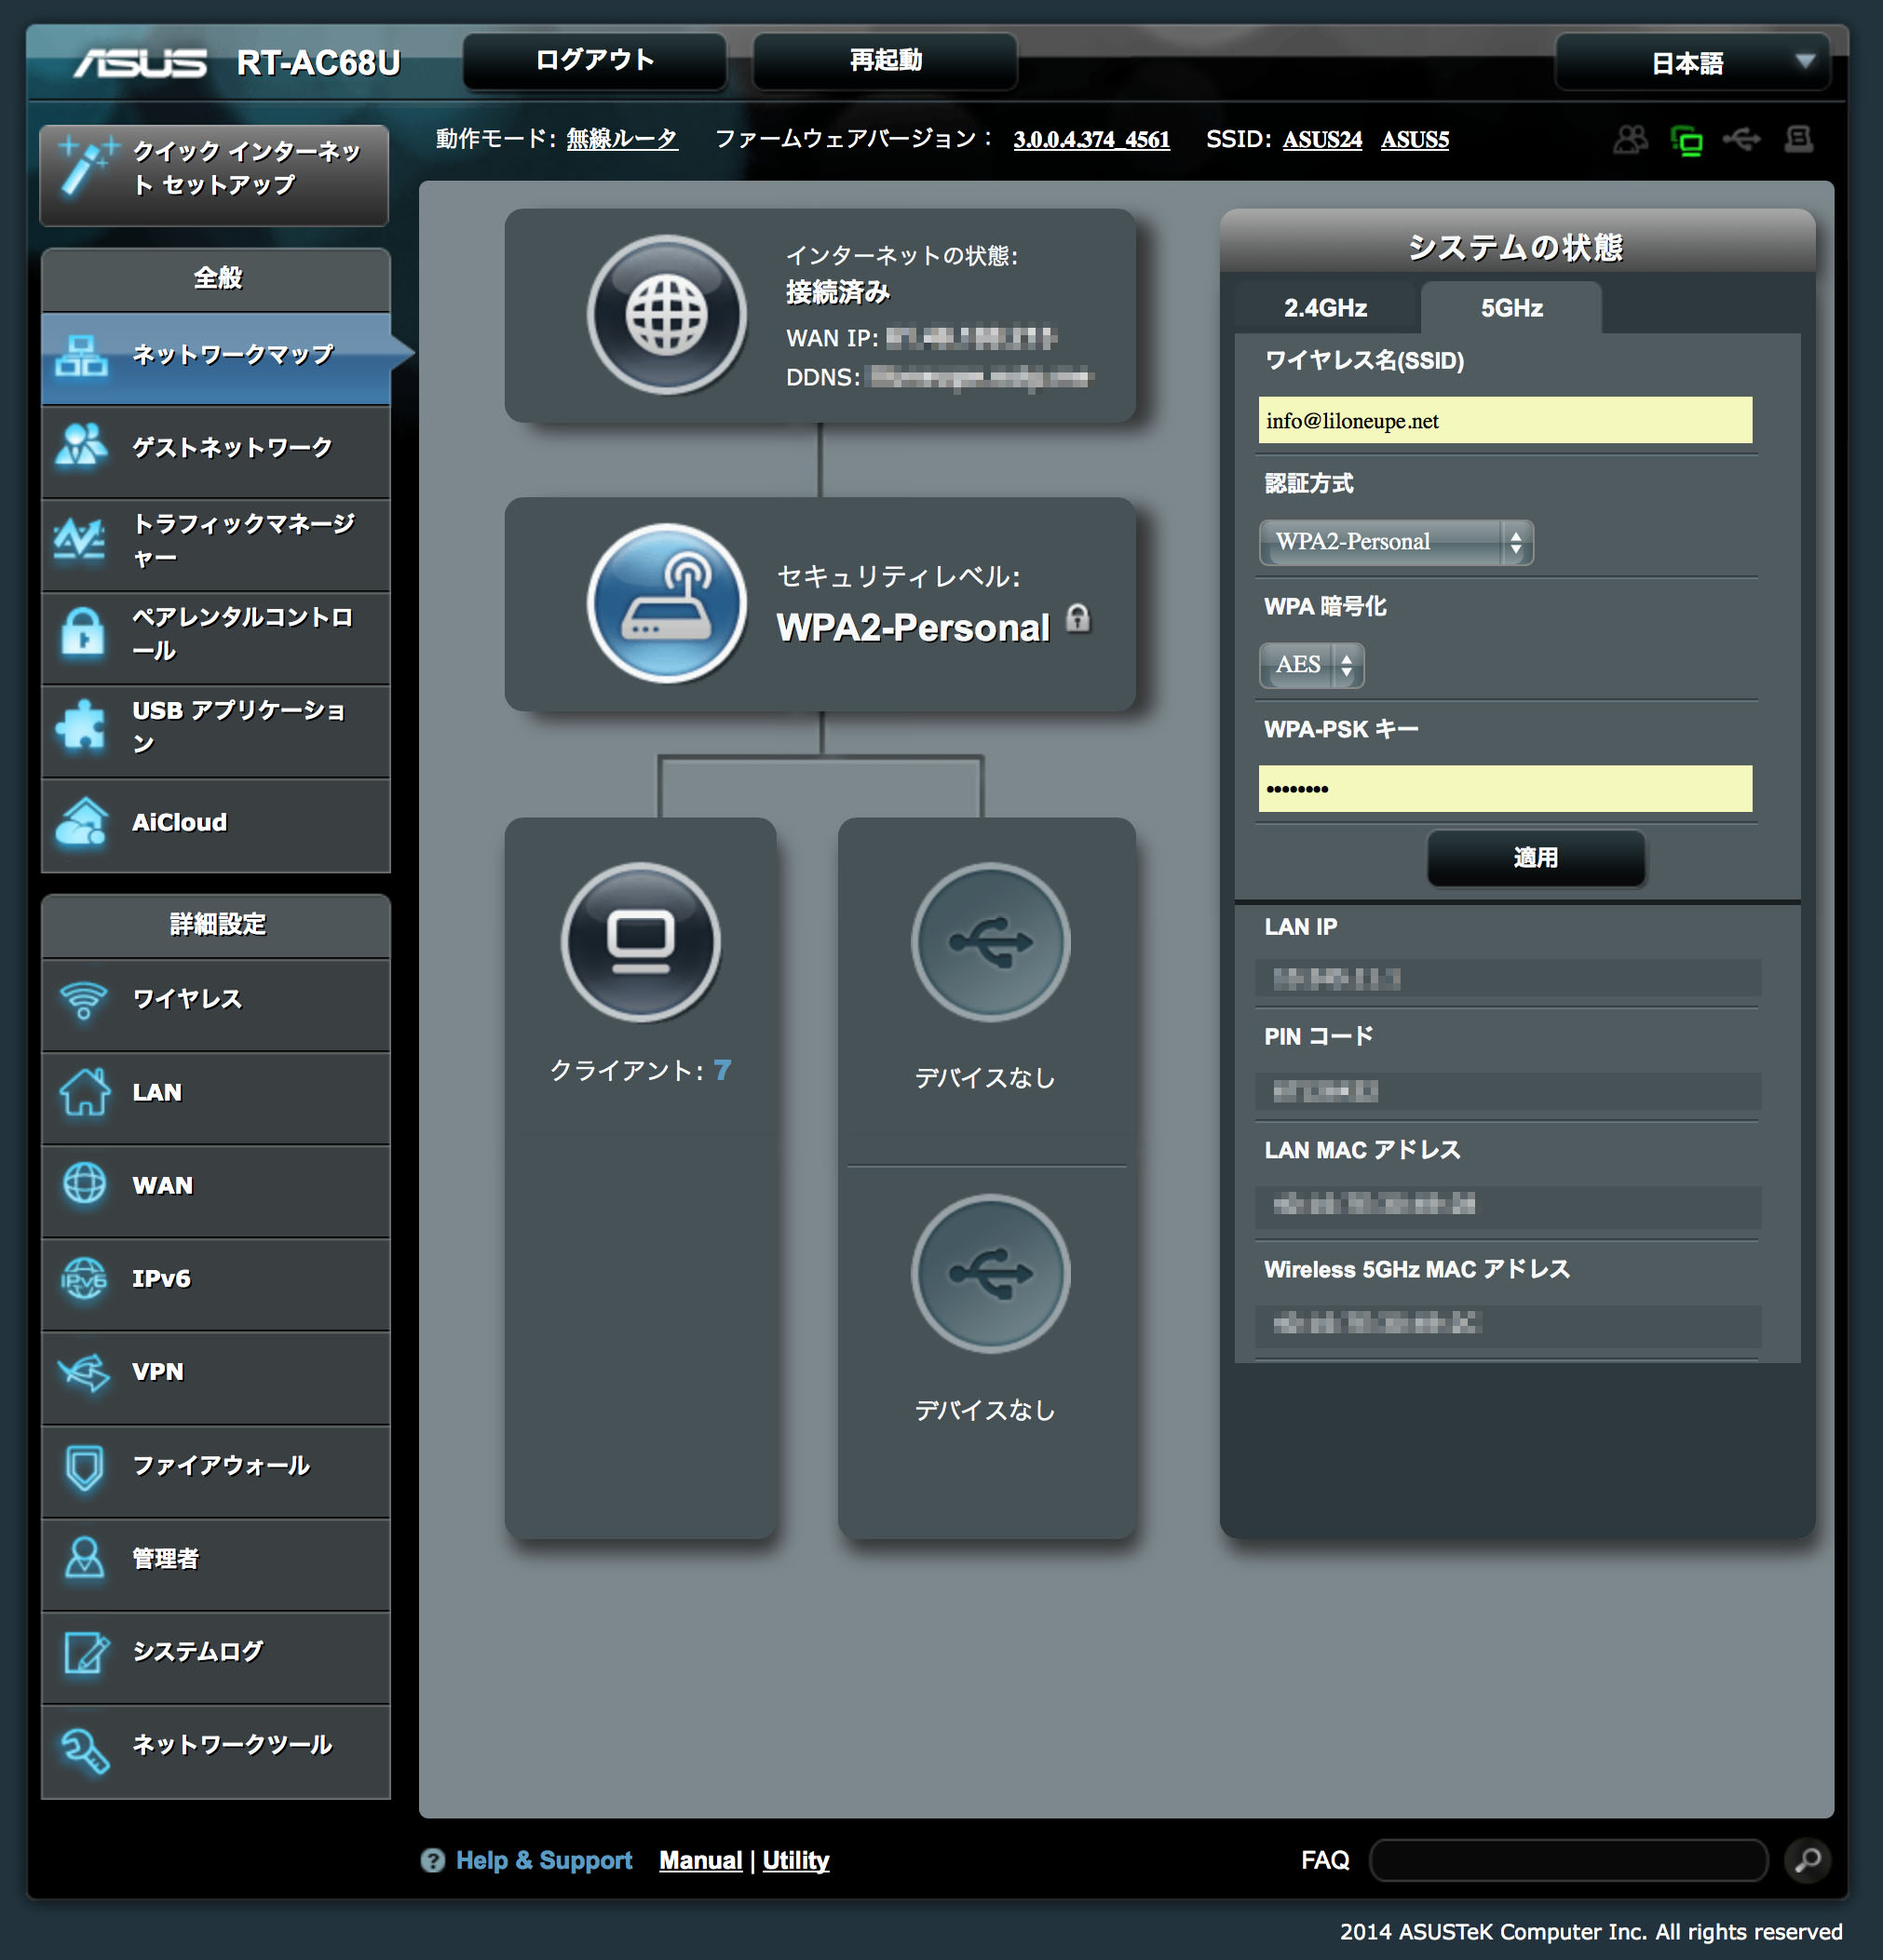Click the USB status icon in header
This screenshot has width=1883, height=1960.
point(1742,140)
